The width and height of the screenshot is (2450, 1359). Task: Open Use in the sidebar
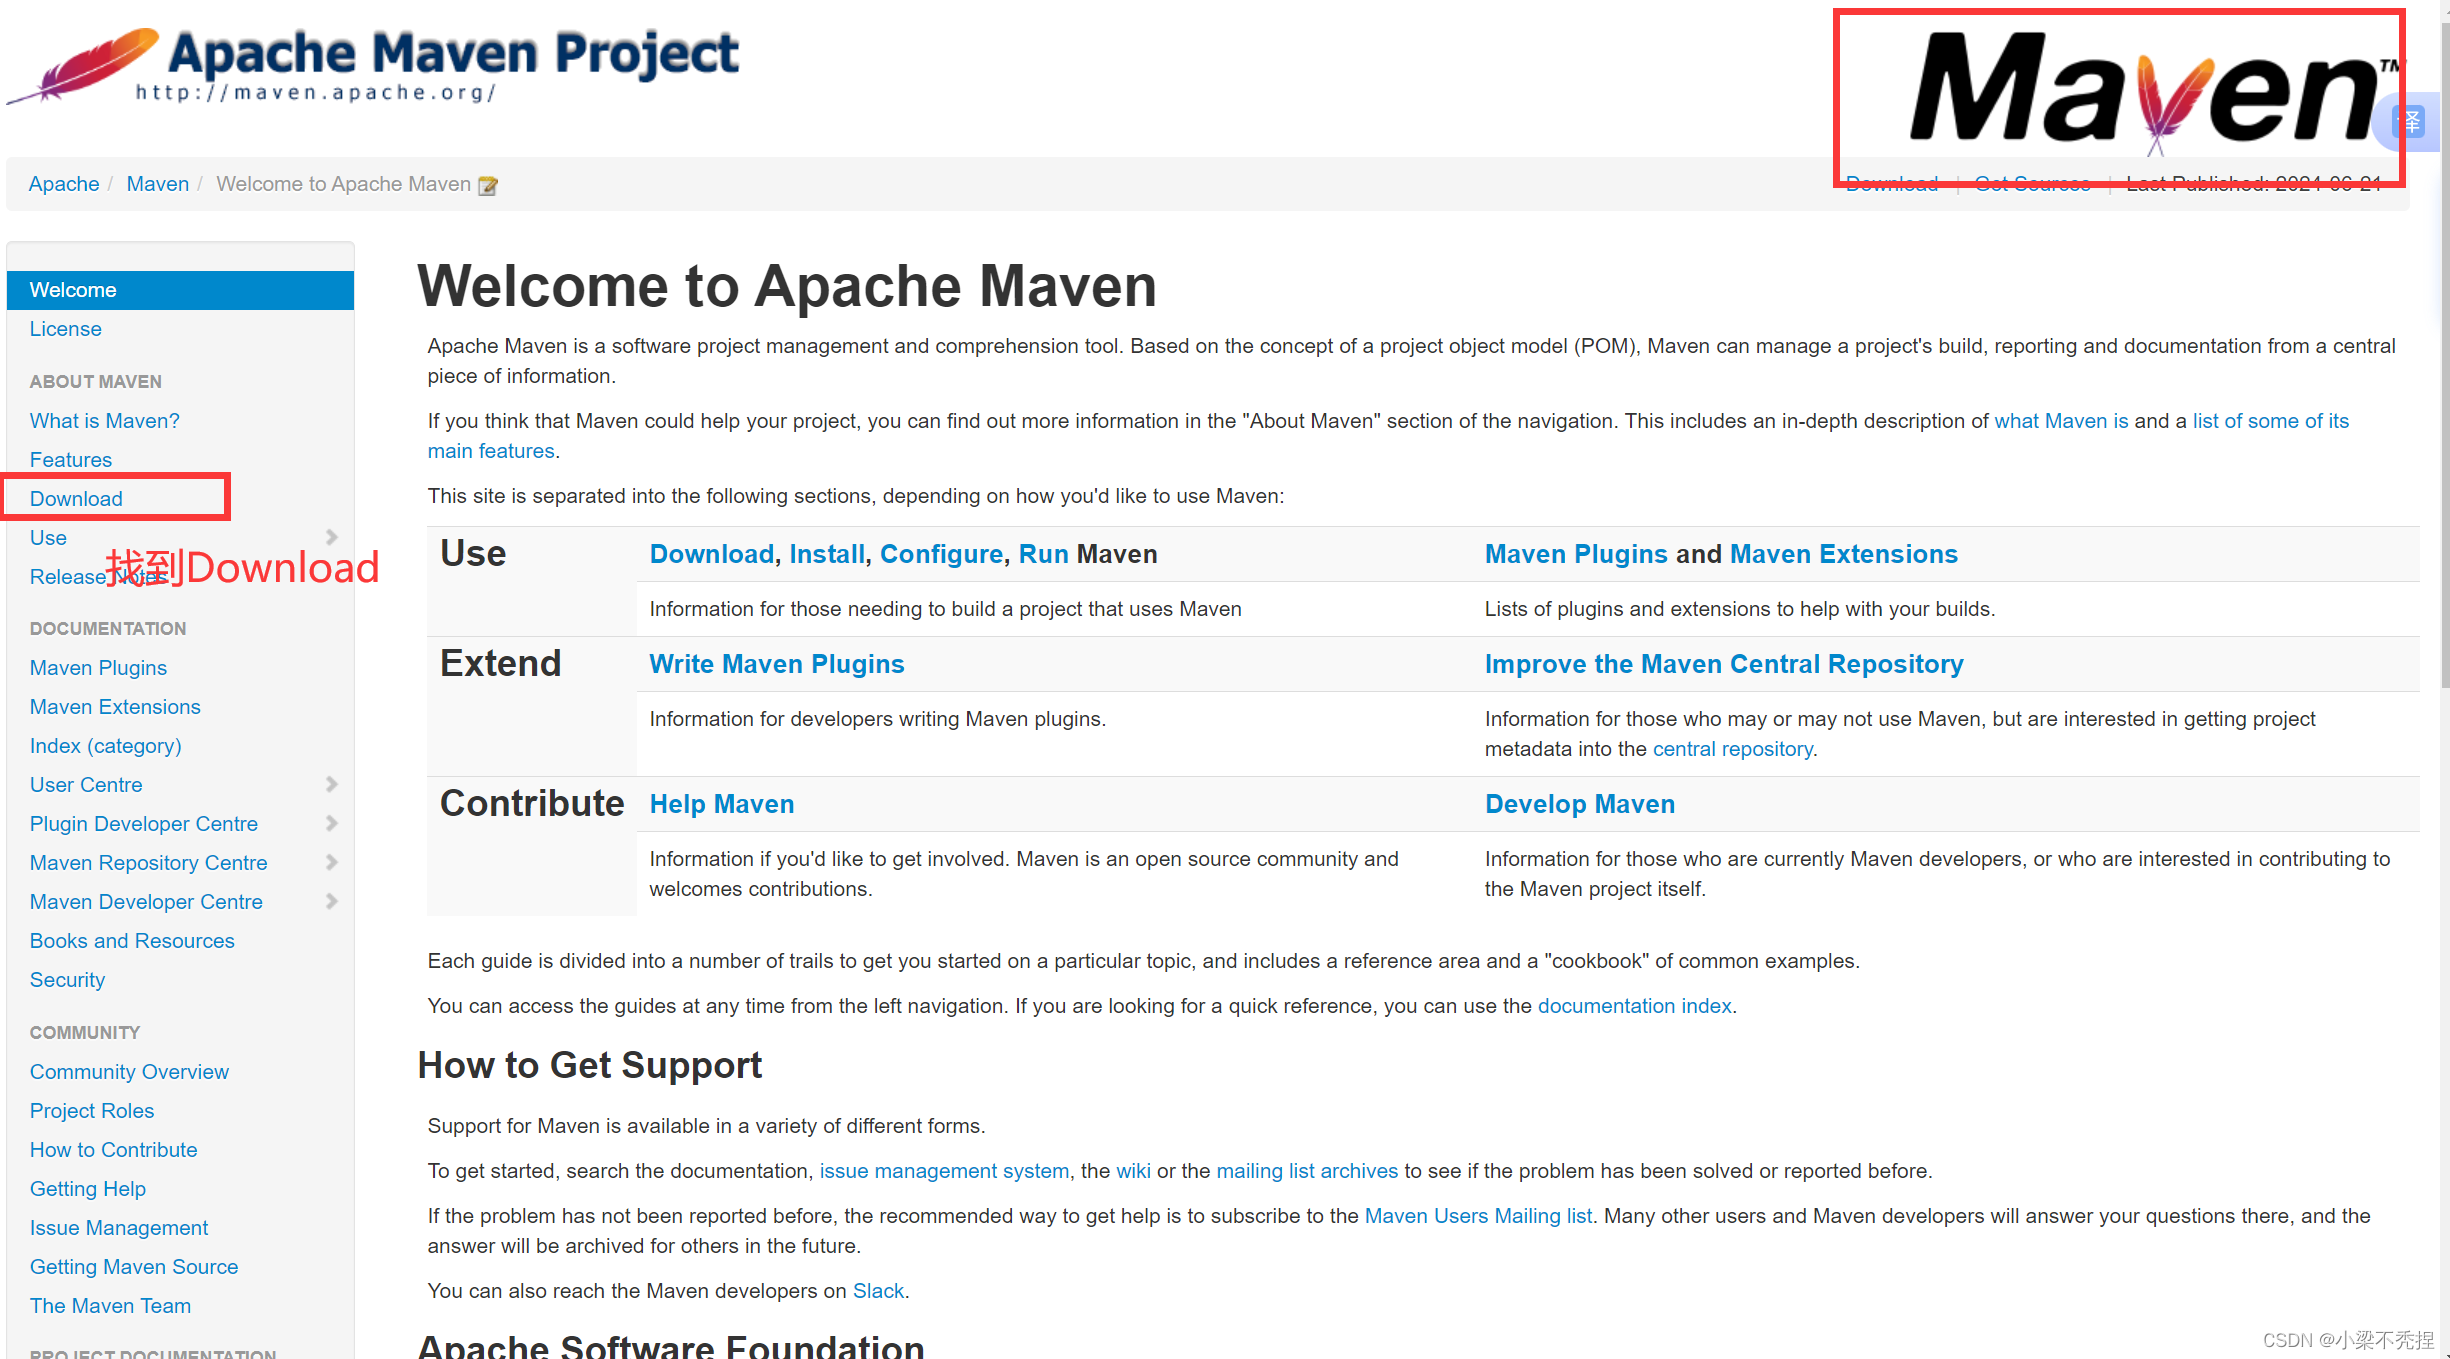[x=48, y=538]
